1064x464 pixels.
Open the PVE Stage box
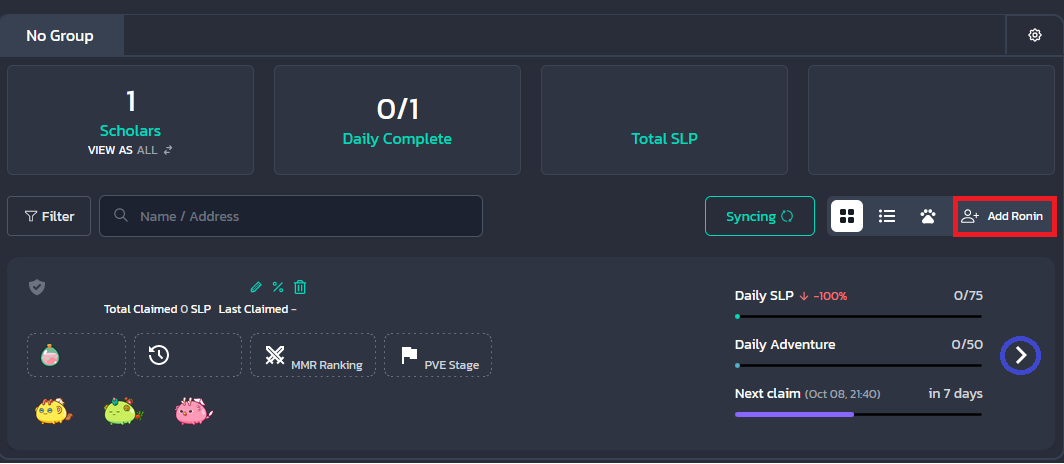(x=438, y=355)
